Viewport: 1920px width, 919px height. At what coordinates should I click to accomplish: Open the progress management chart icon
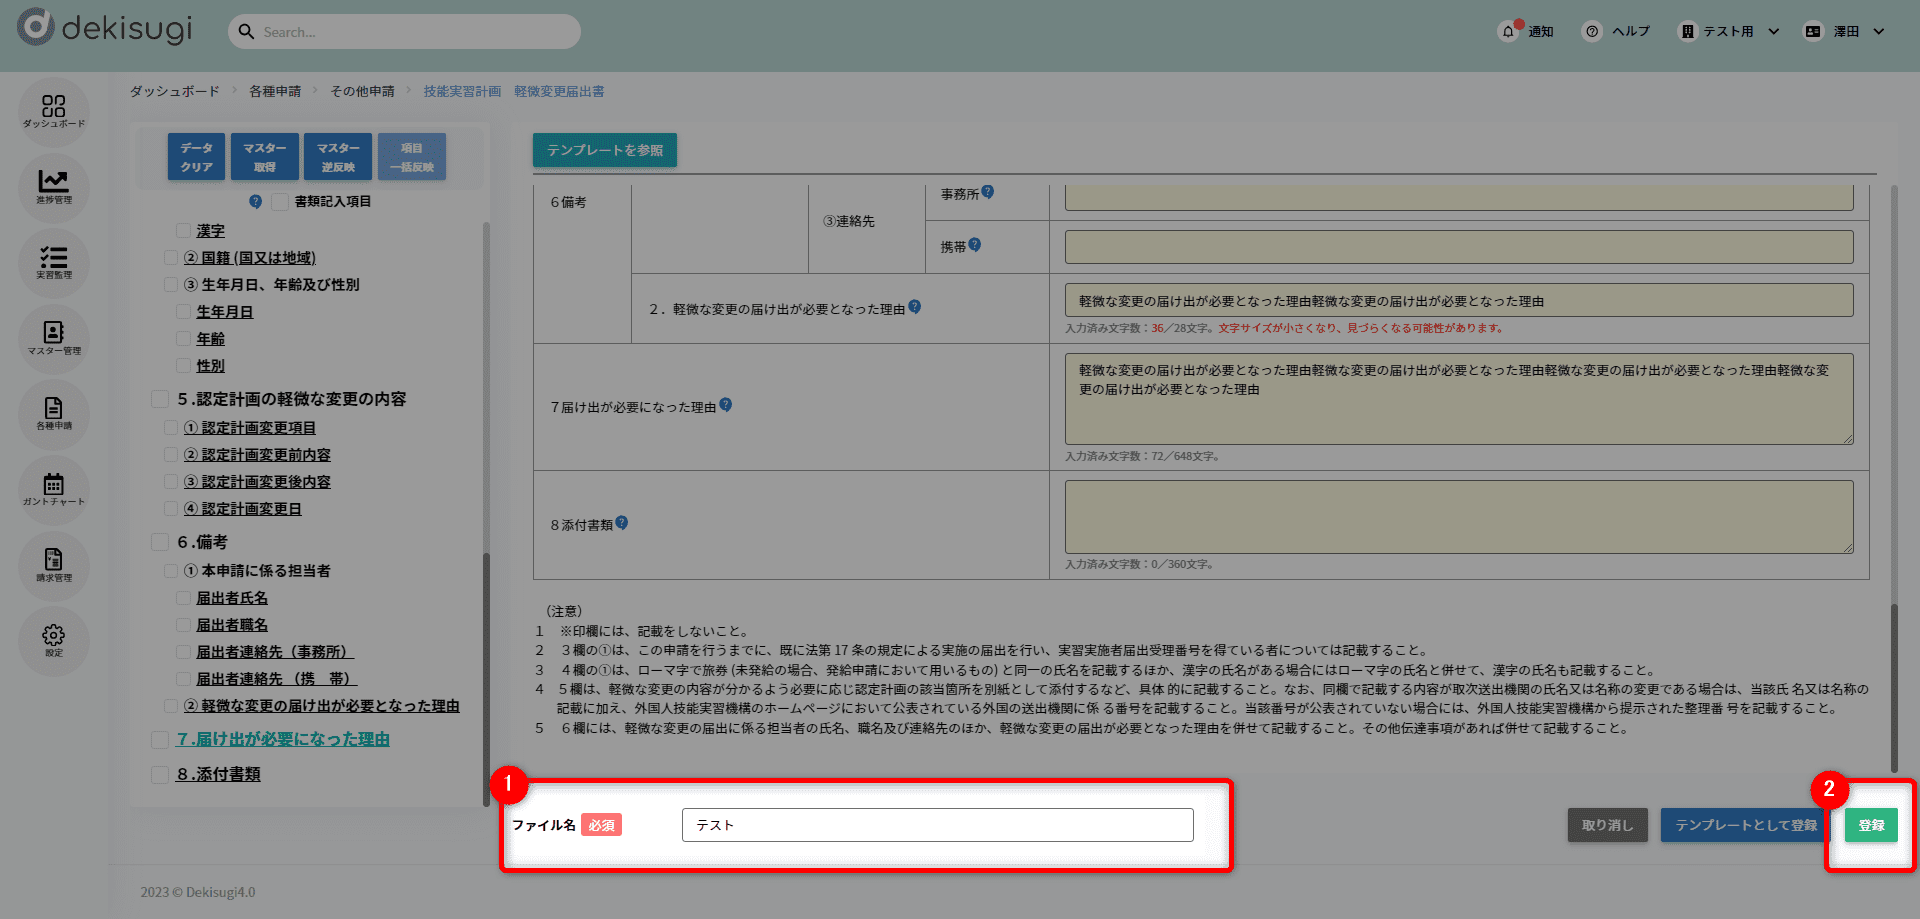(53, 185)
